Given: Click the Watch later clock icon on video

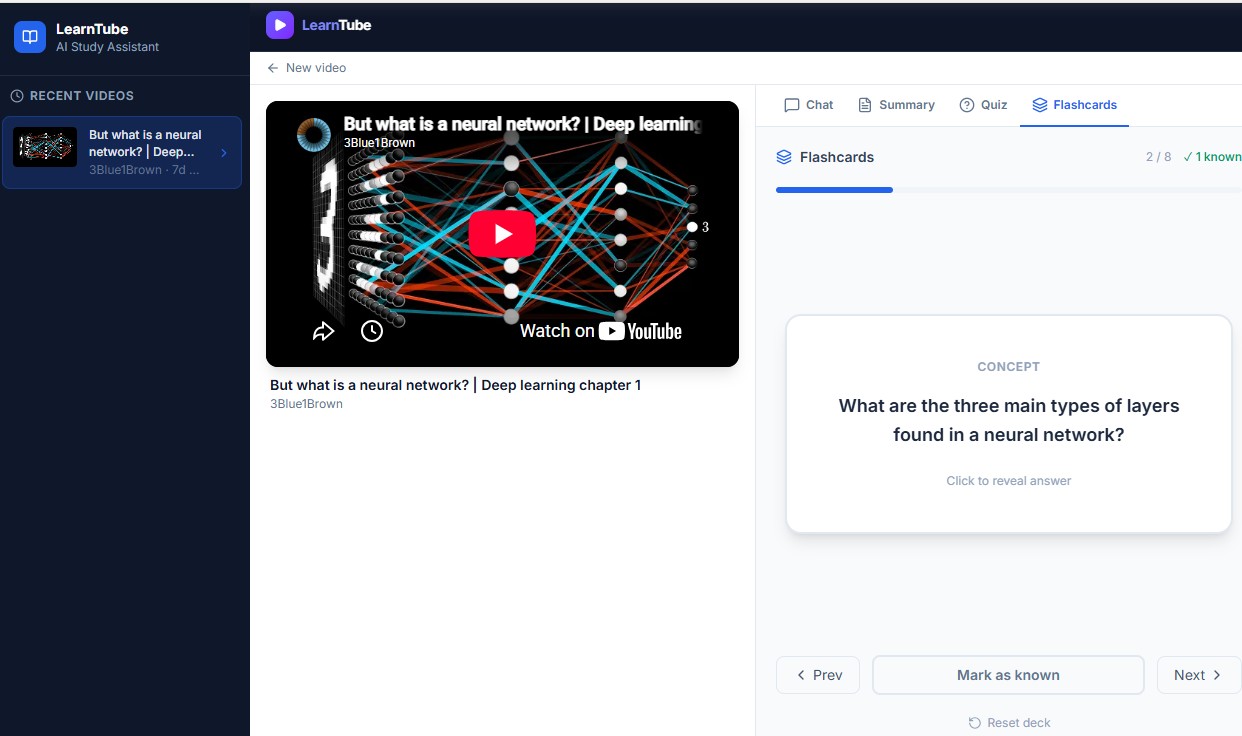Looking at the screenshot, I should coord(372,331).
